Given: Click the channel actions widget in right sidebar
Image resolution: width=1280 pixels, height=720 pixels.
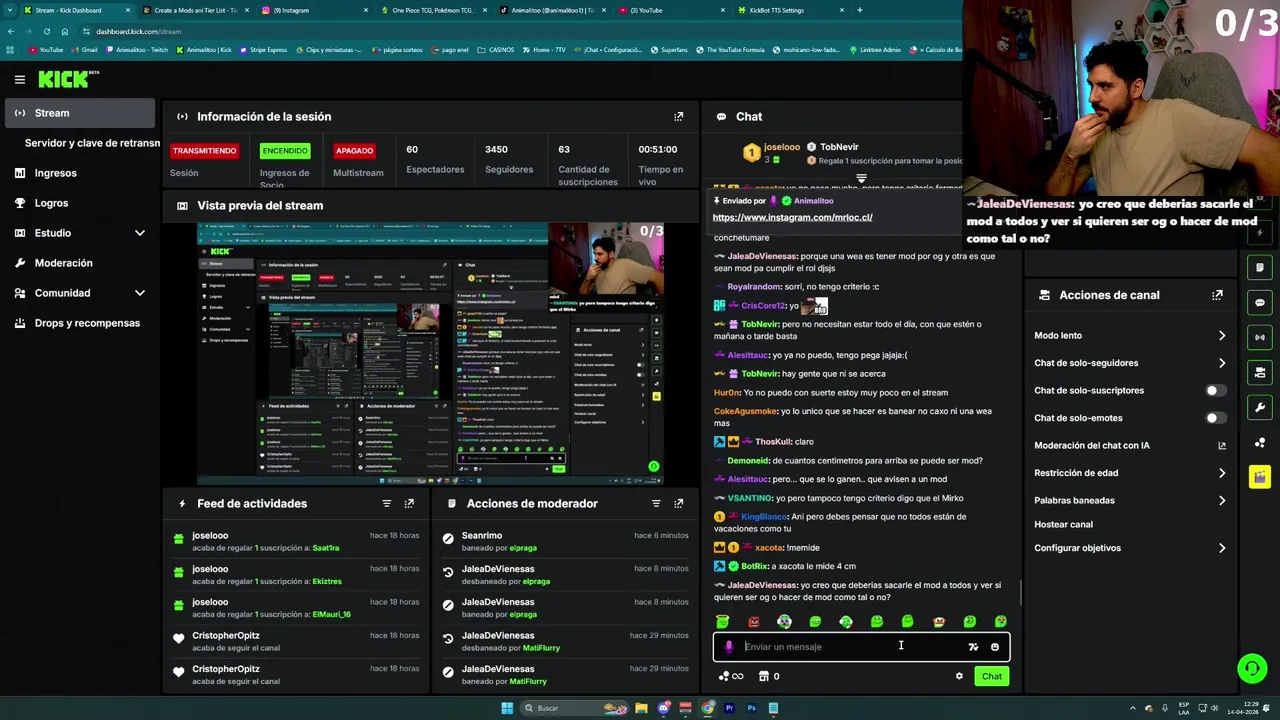Looking at the screenshot, I should pyautogui.click(x=1260, y=372).
